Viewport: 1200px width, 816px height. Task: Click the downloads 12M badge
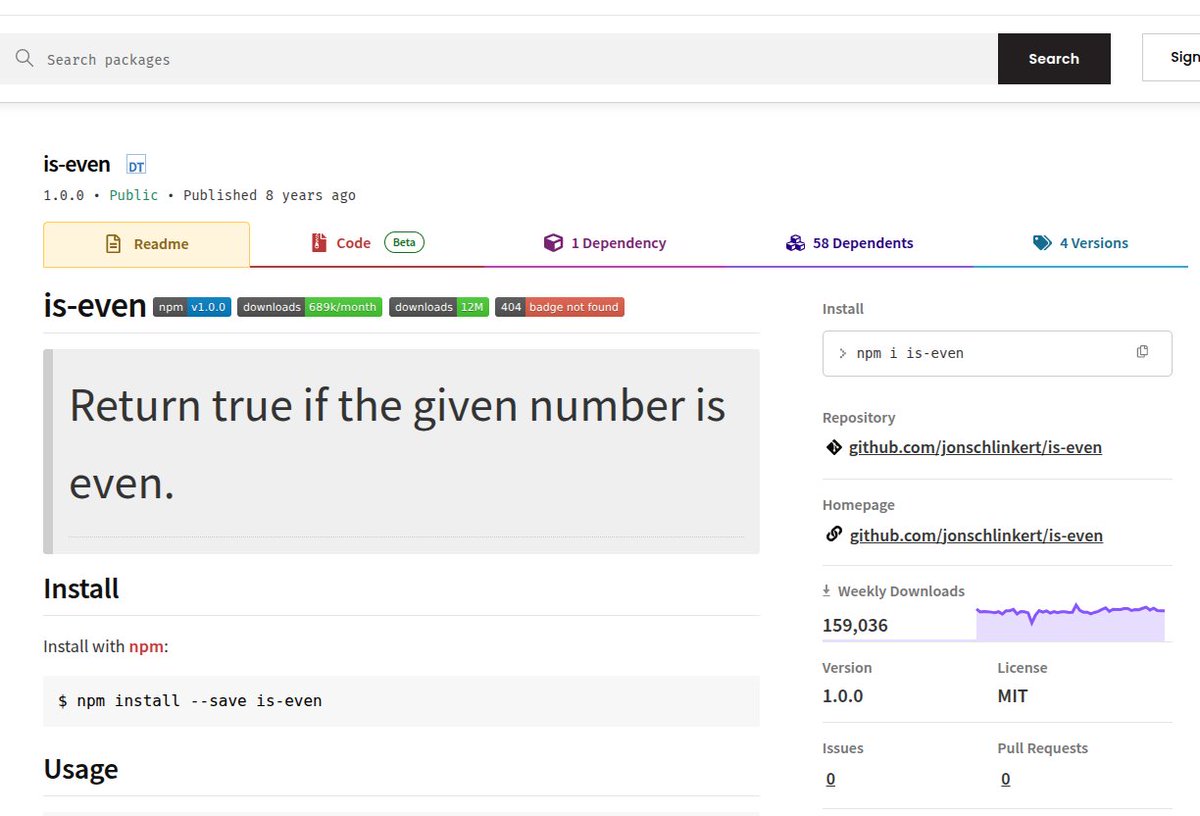(439, 307)
